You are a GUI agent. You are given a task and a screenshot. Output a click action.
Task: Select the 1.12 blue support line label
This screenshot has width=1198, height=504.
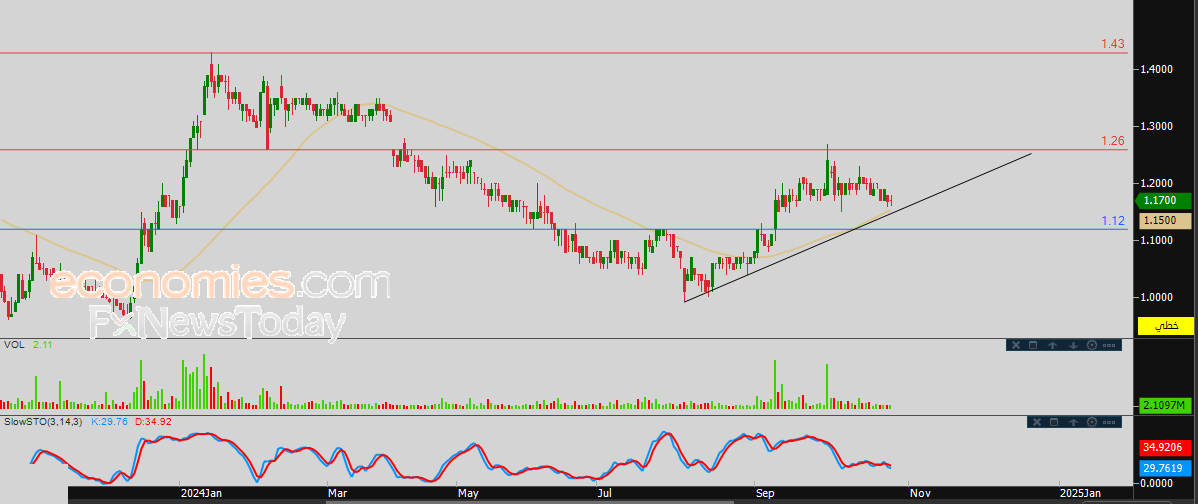click(x=1112, y=221)
